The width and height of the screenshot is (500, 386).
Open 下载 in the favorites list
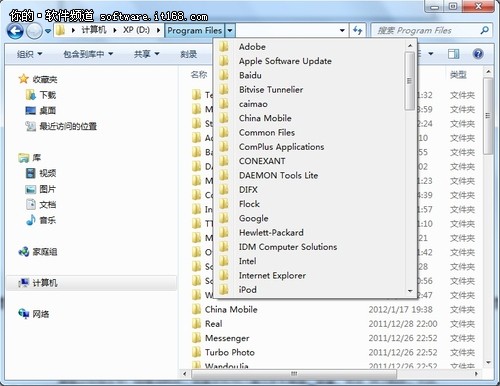(41, 95)
